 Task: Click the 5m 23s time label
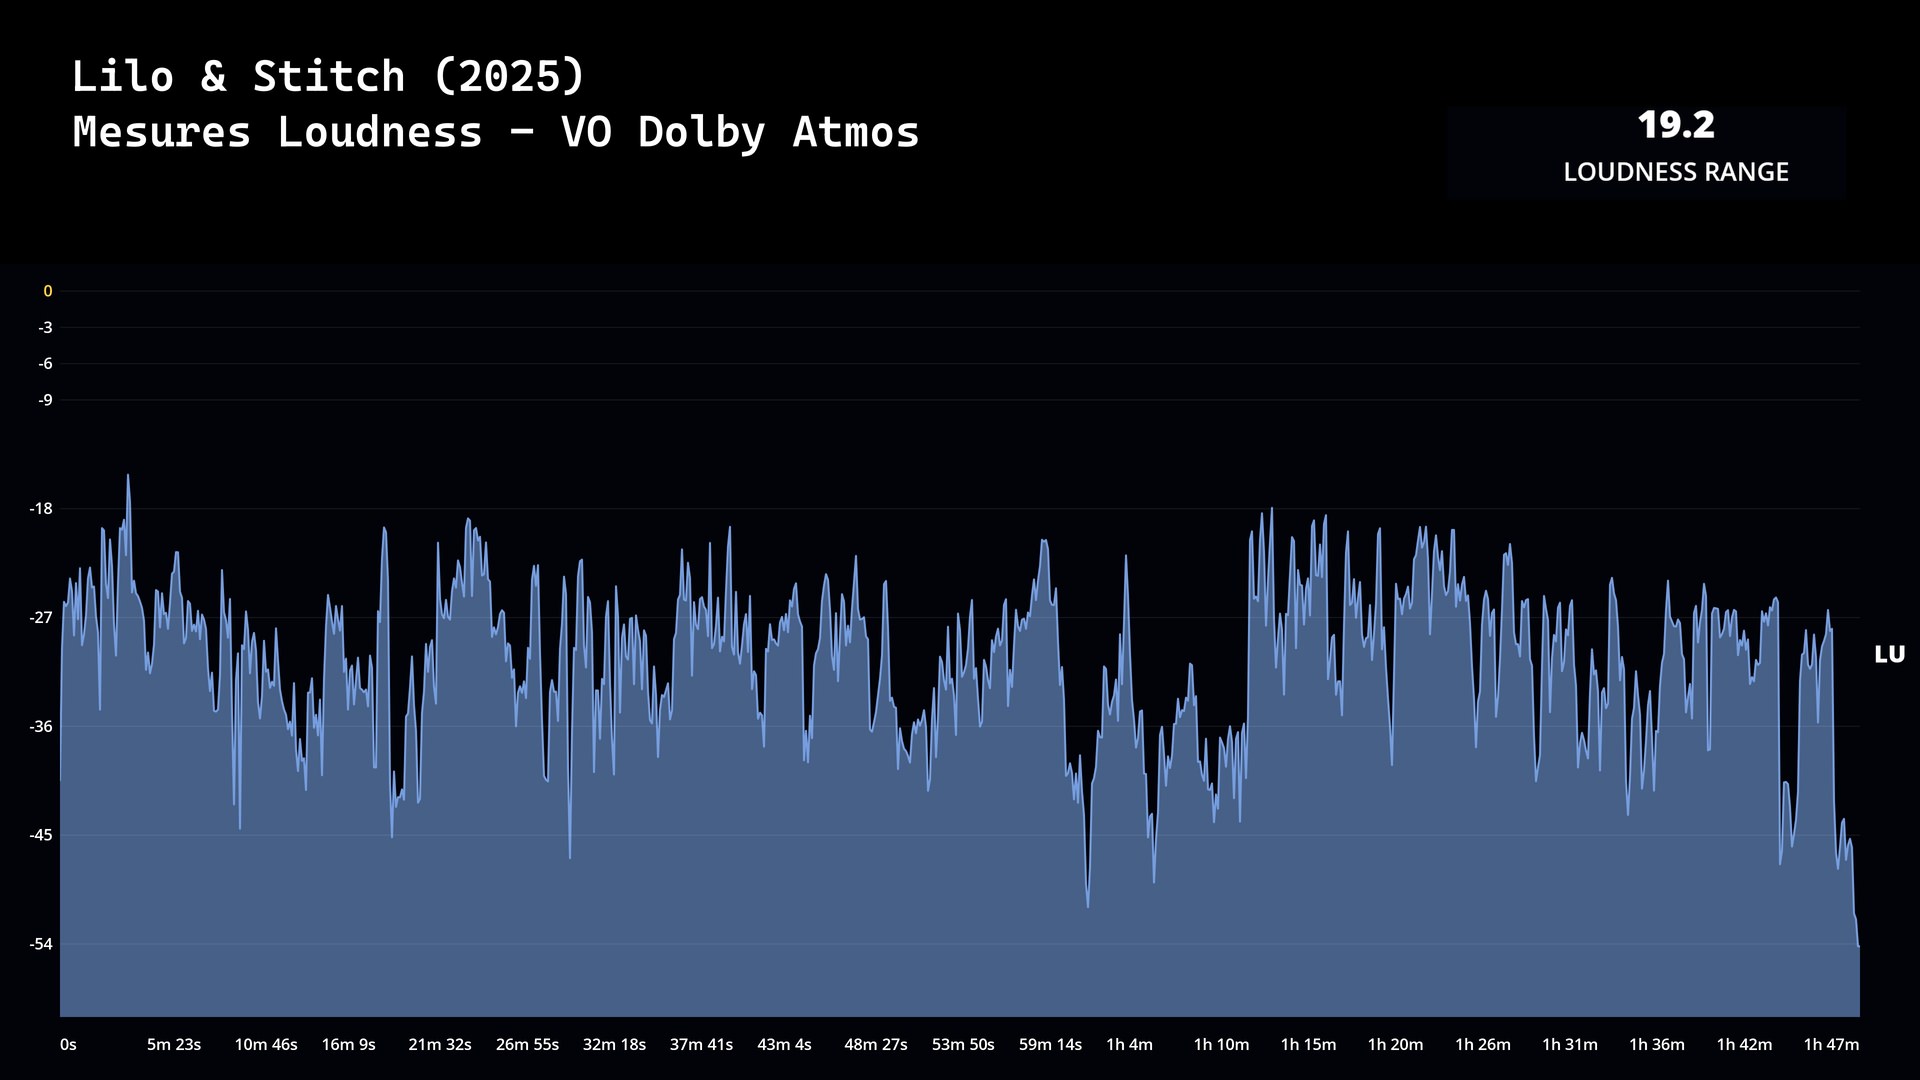(174, 1045)
